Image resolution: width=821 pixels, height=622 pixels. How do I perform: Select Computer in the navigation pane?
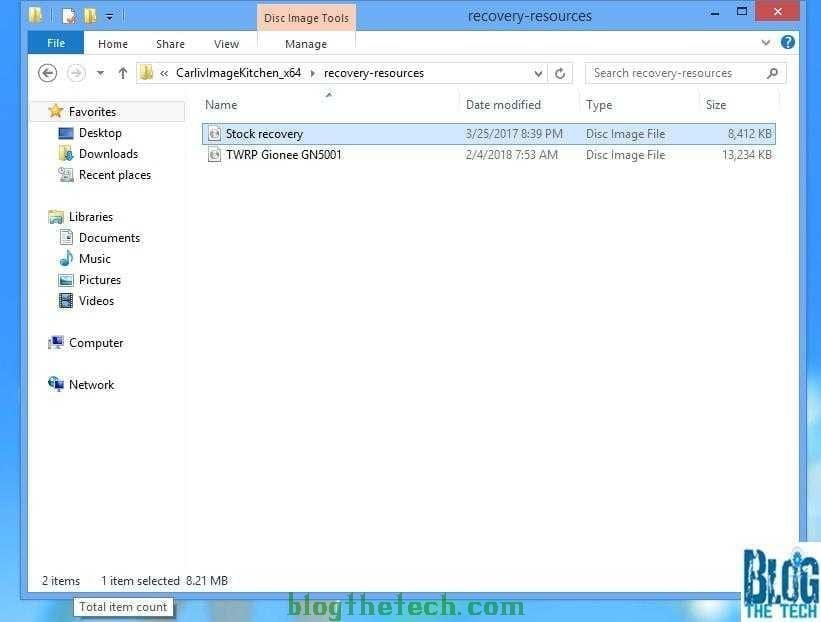[96, 343]
